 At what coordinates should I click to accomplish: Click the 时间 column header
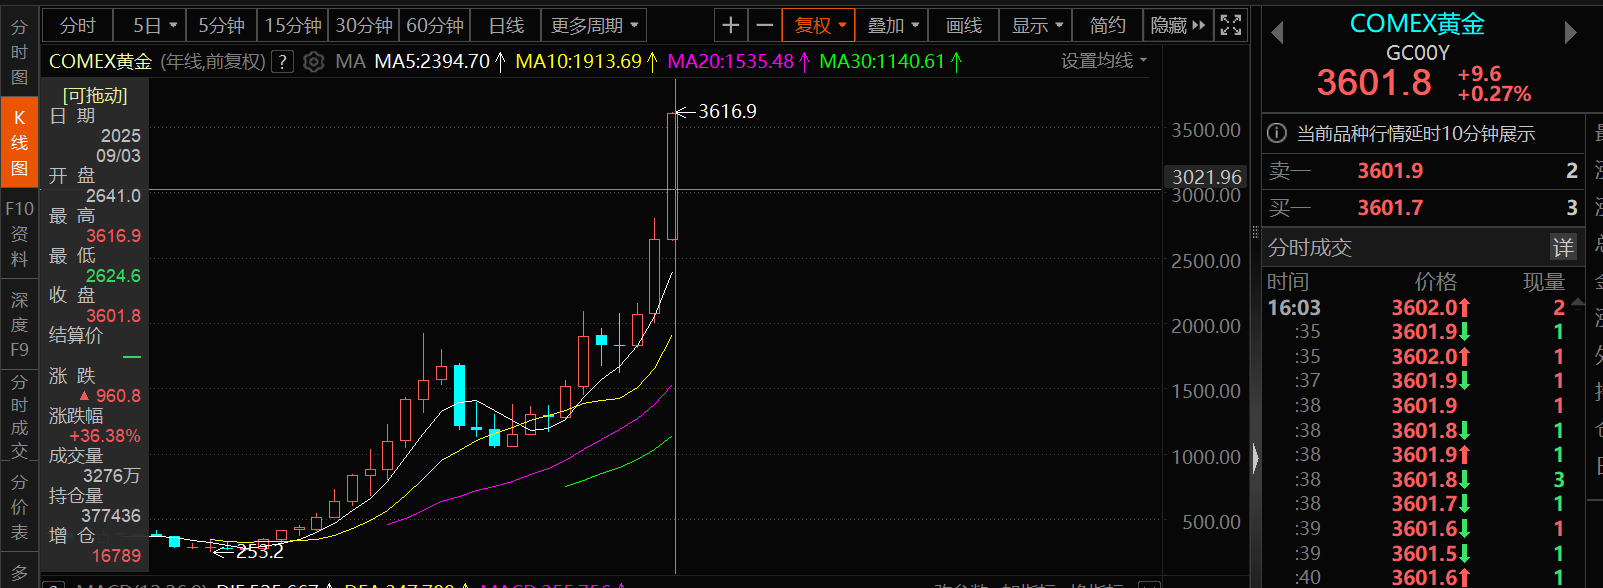click(x=1287, y=282)
